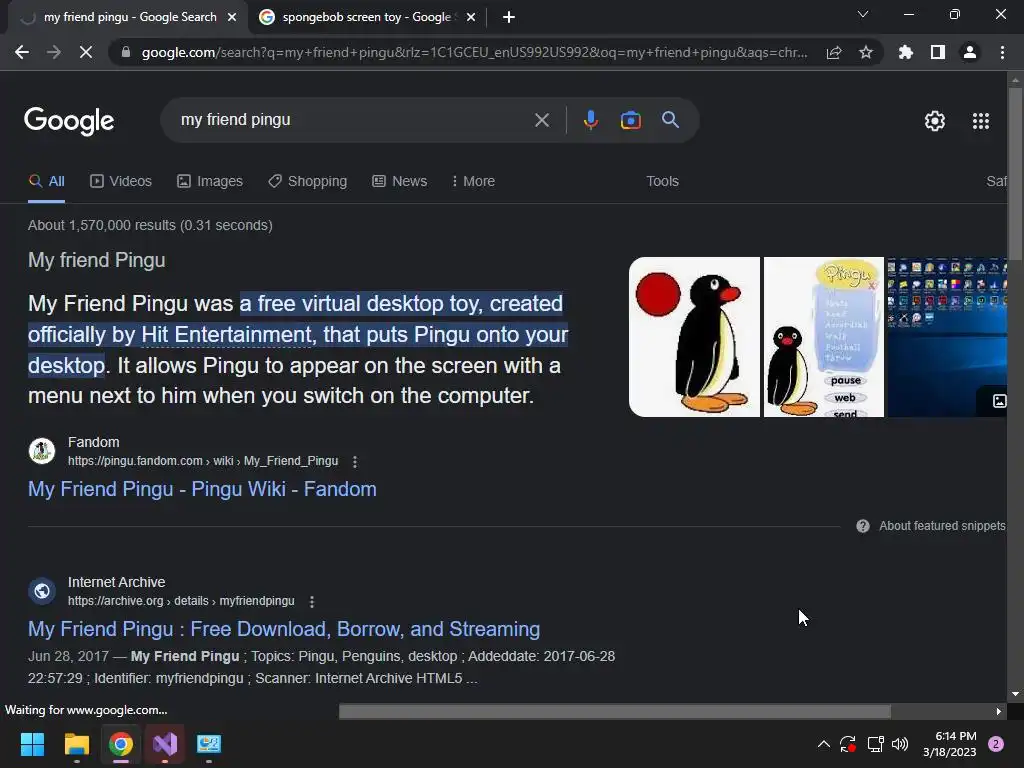The height and width of the screenshot is (768, 1024).
Task: Switch to Videos results
Action: point(121,182)
